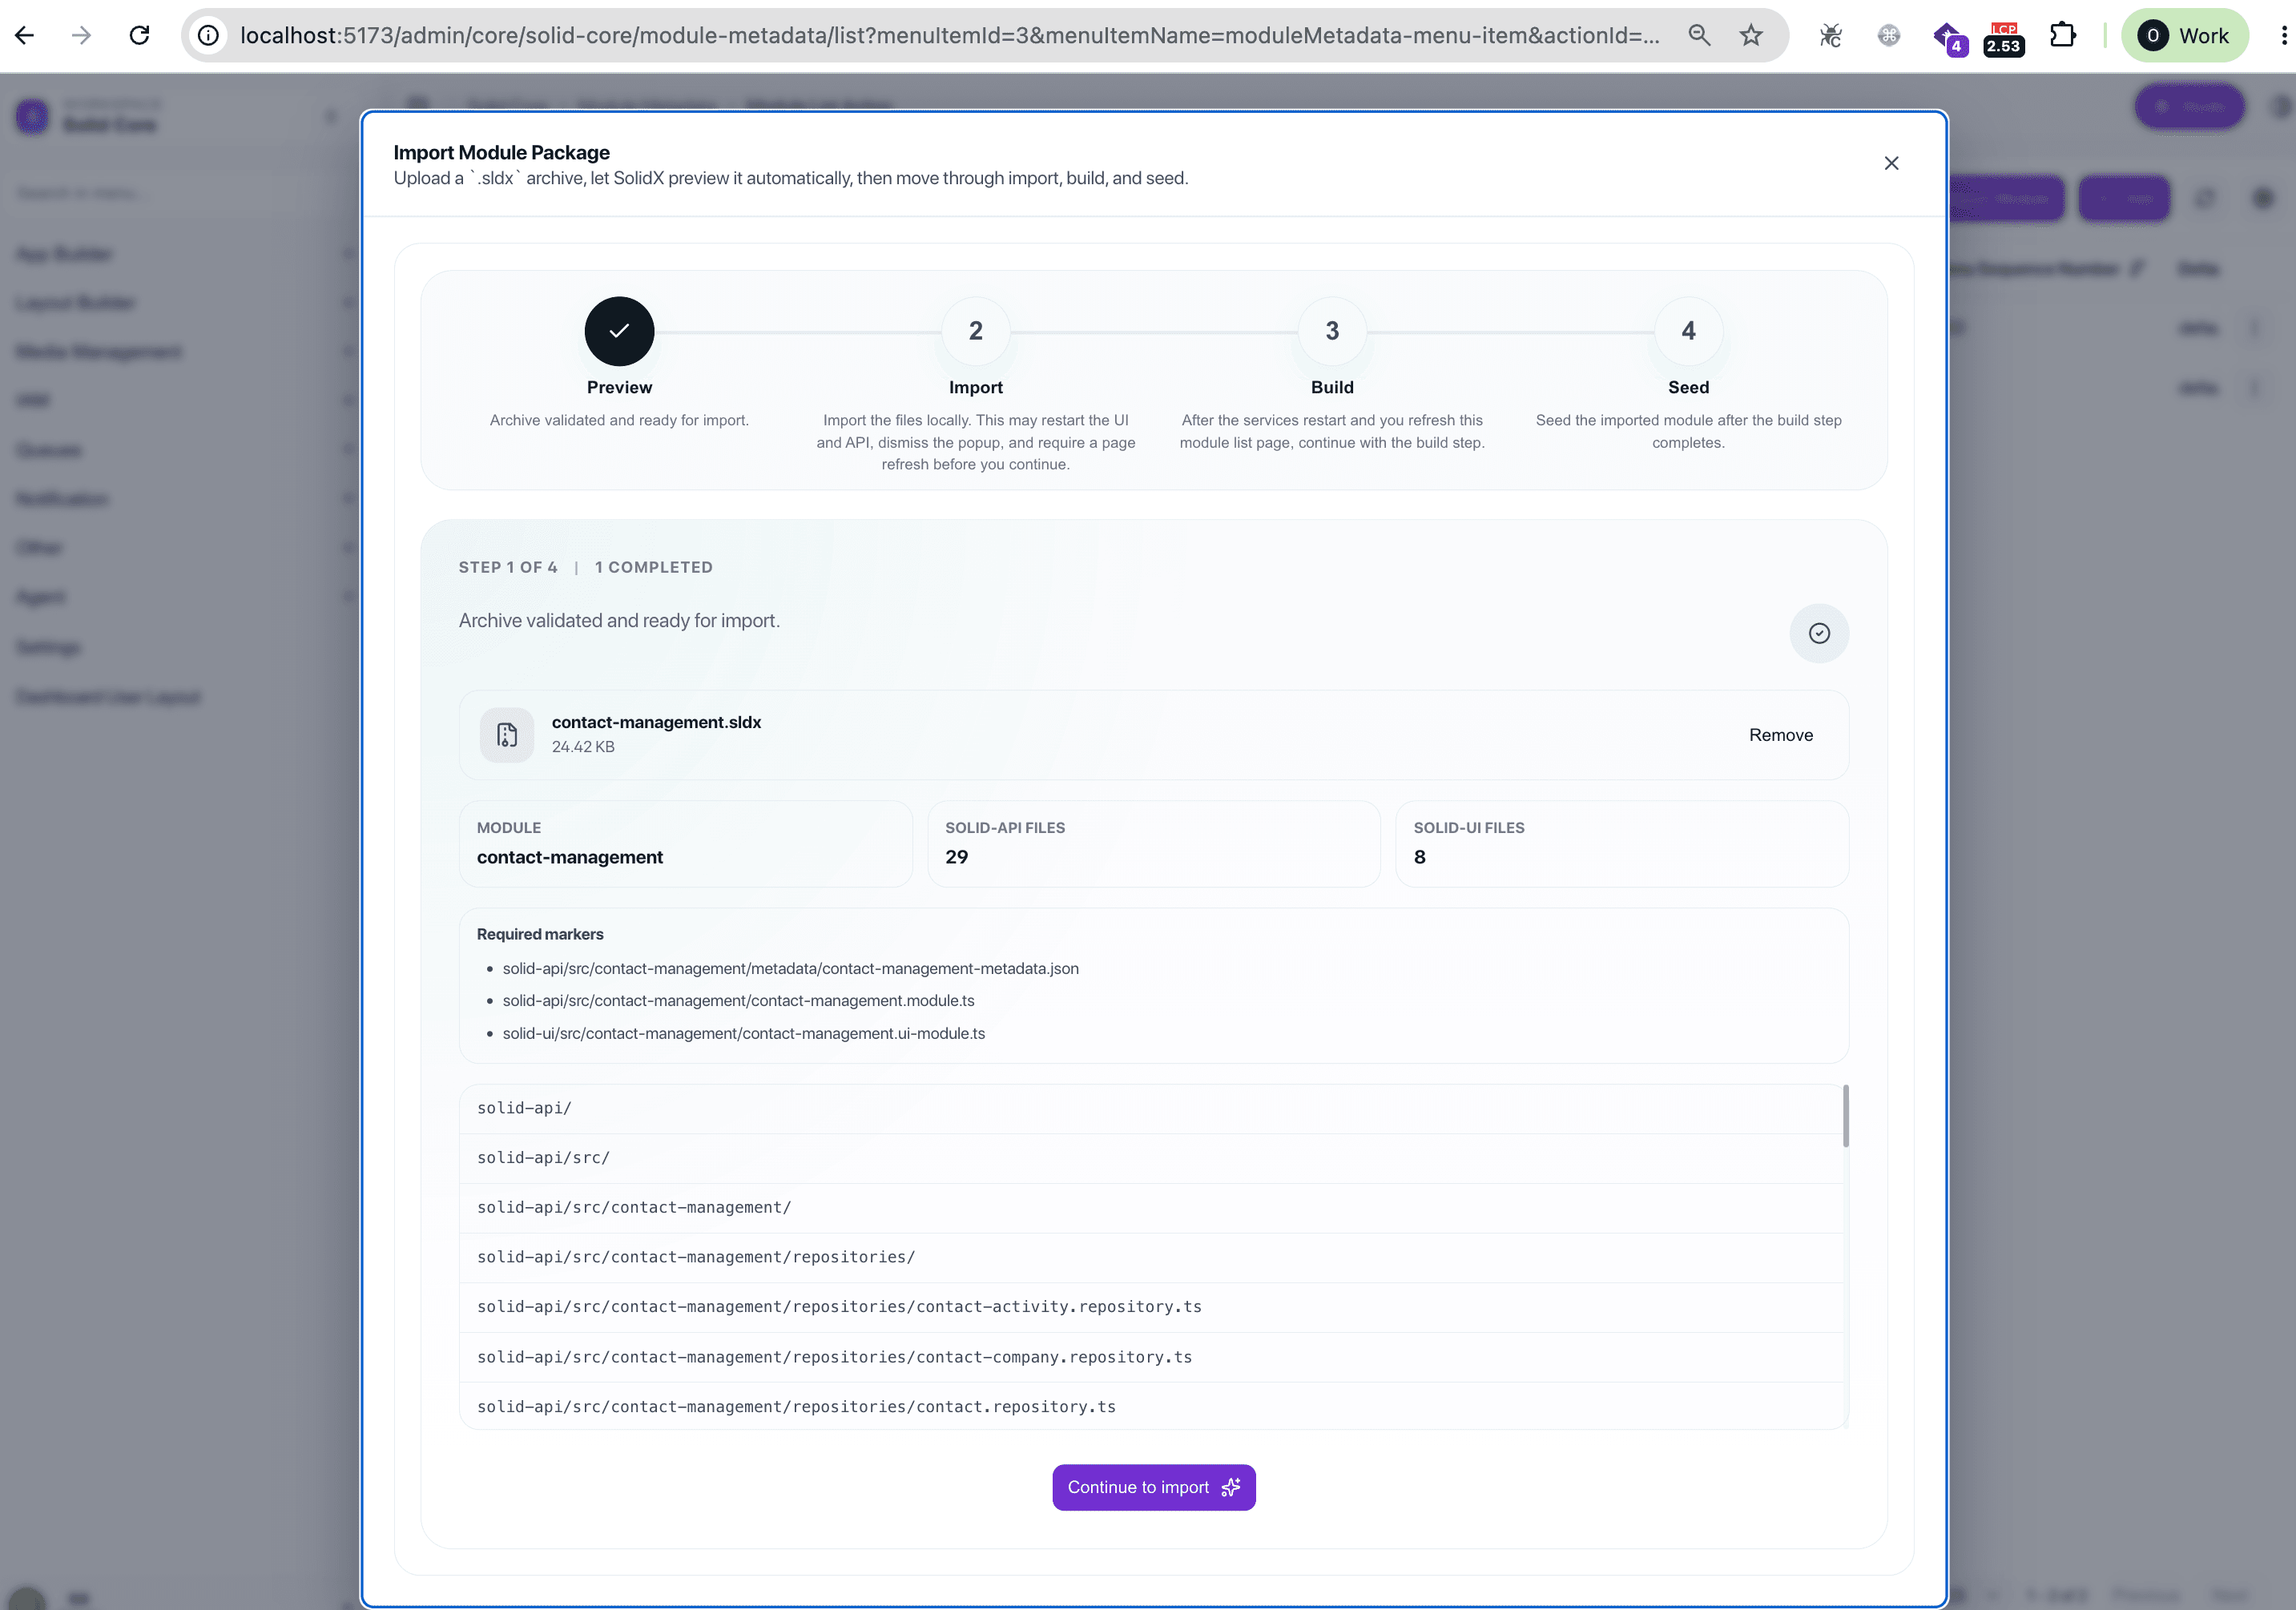Reload the page
The width and height of the screenshot is (2296, 1610).
tap(139, 36)
